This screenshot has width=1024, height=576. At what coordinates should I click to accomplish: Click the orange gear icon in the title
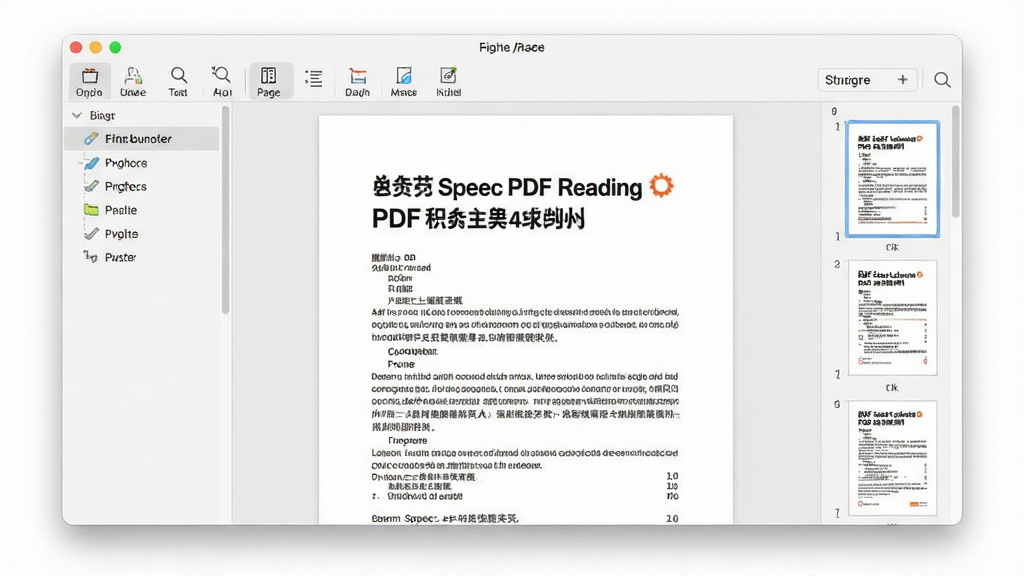661,185
